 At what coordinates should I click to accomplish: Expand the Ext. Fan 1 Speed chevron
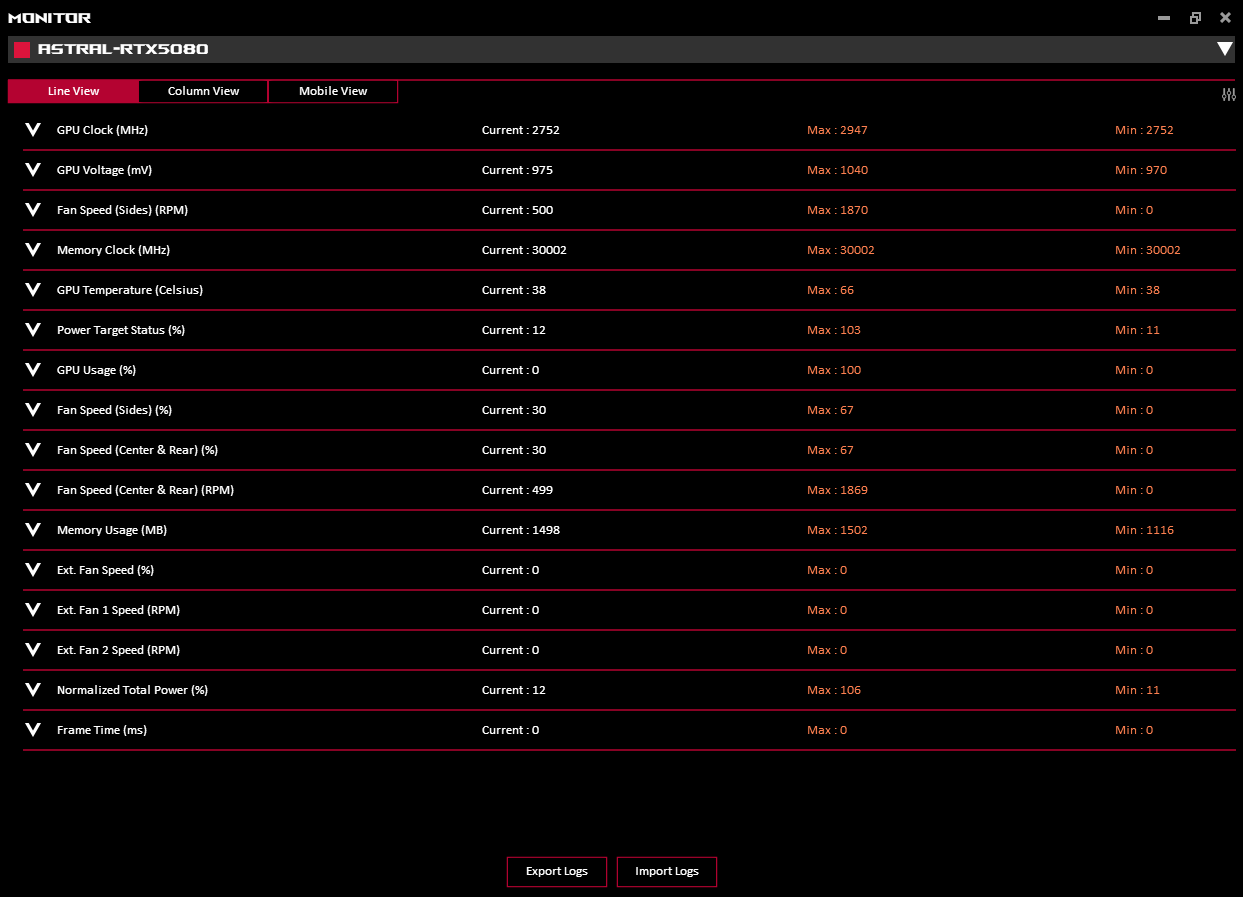coord(33,610)
